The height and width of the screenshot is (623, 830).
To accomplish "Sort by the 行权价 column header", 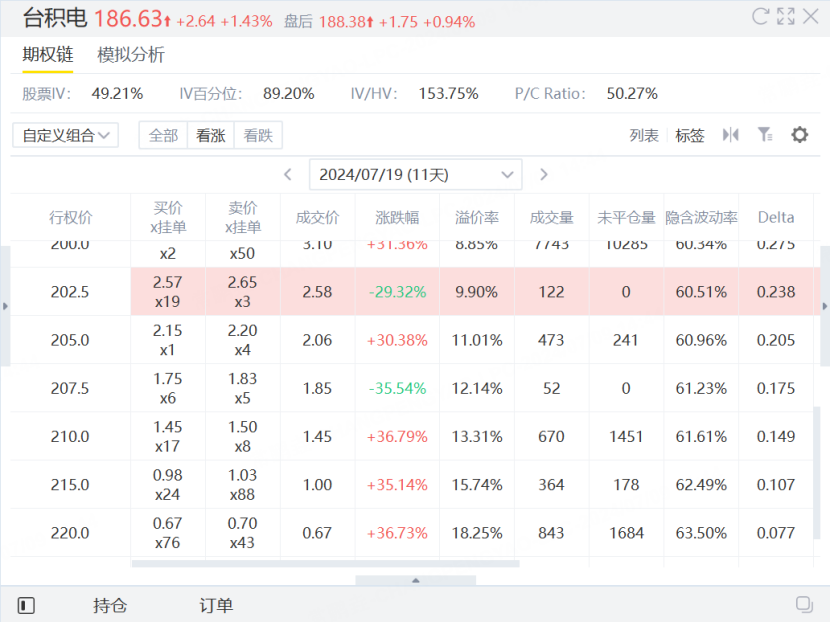I will (x=70, y=218).
